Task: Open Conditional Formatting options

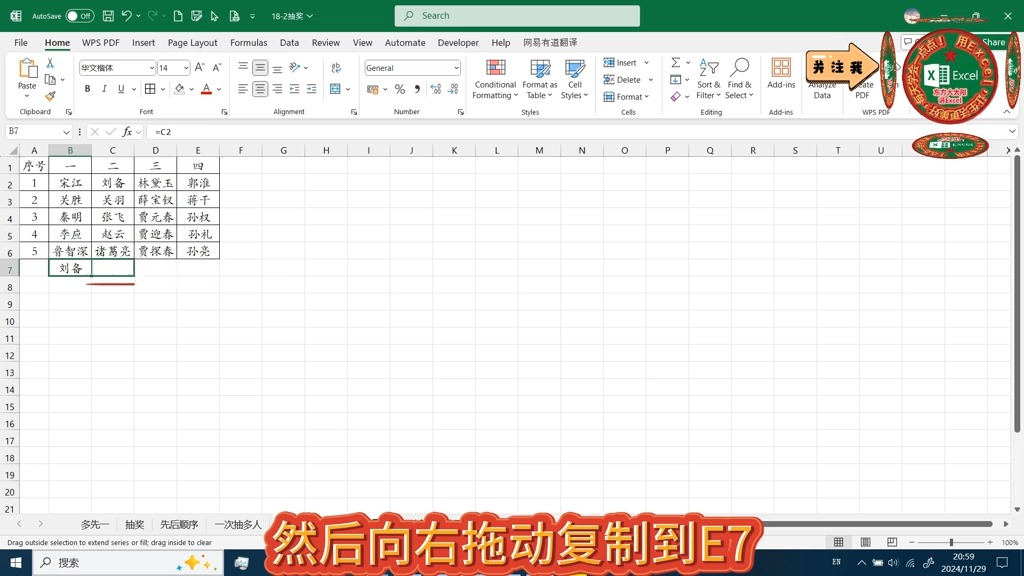Action: click(x=494, y=80)
